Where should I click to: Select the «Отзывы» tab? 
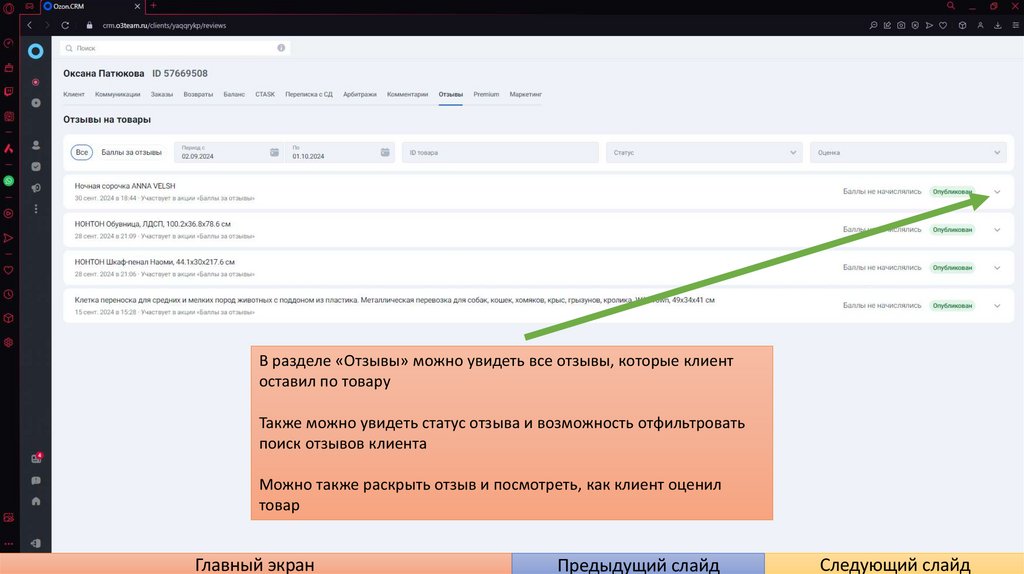[x=451, y=95]
